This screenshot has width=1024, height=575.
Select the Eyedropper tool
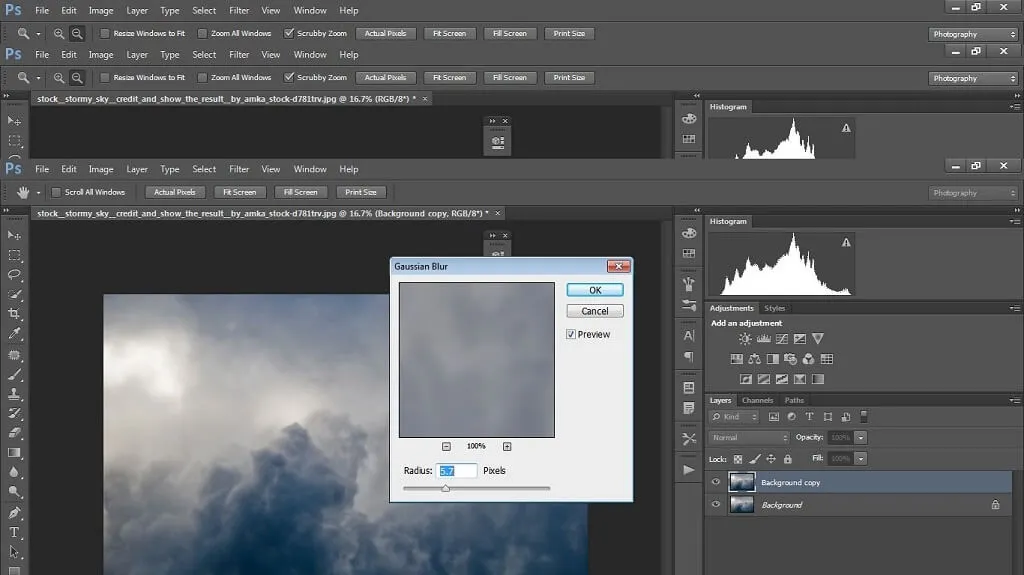click(x=15, y=334)
